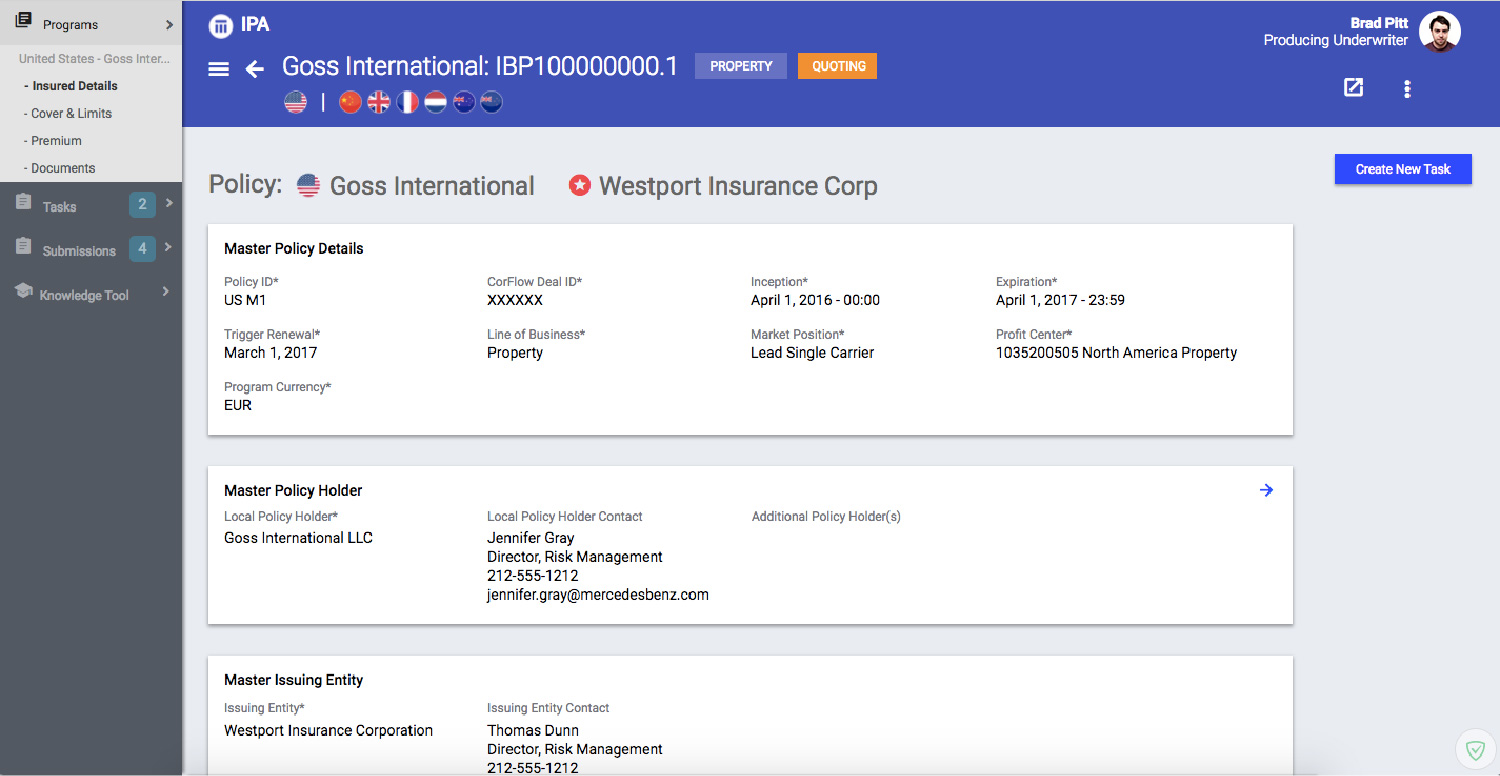The height and width of the screenshot is (776, 1500).
Task: Click Trigger Renewal value March 1, 2017
Action: (x=270, y=353)
